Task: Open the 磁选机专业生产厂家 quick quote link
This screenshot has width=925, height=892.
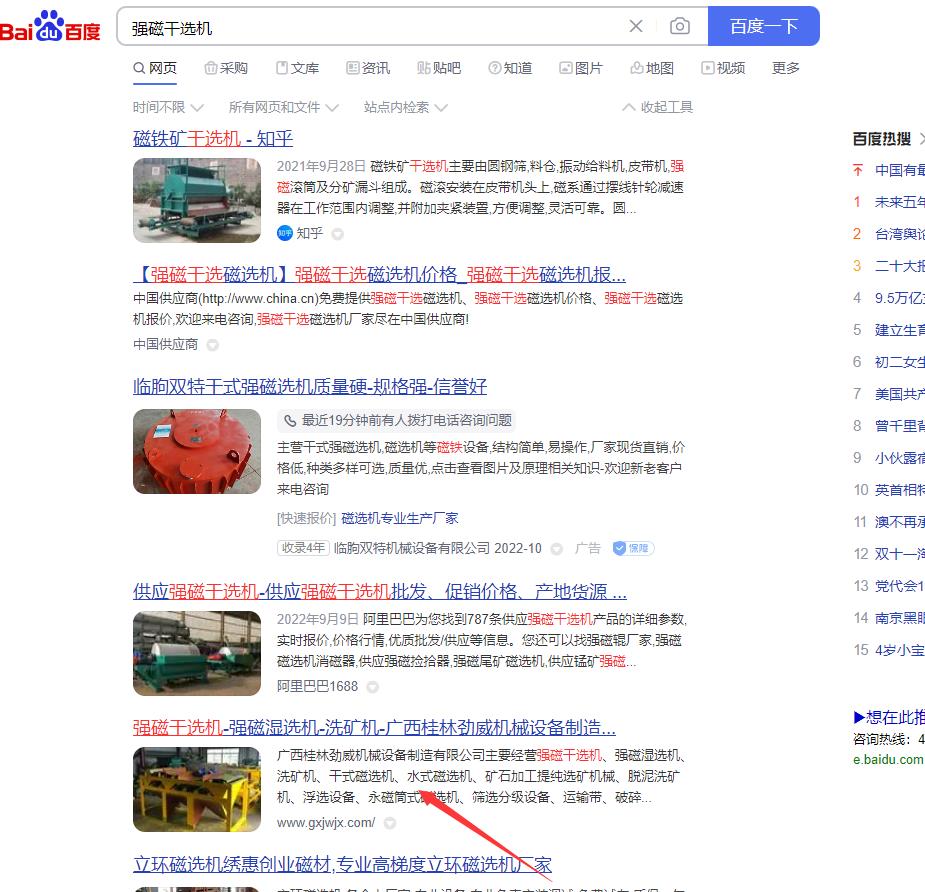Action: (399, 519)
